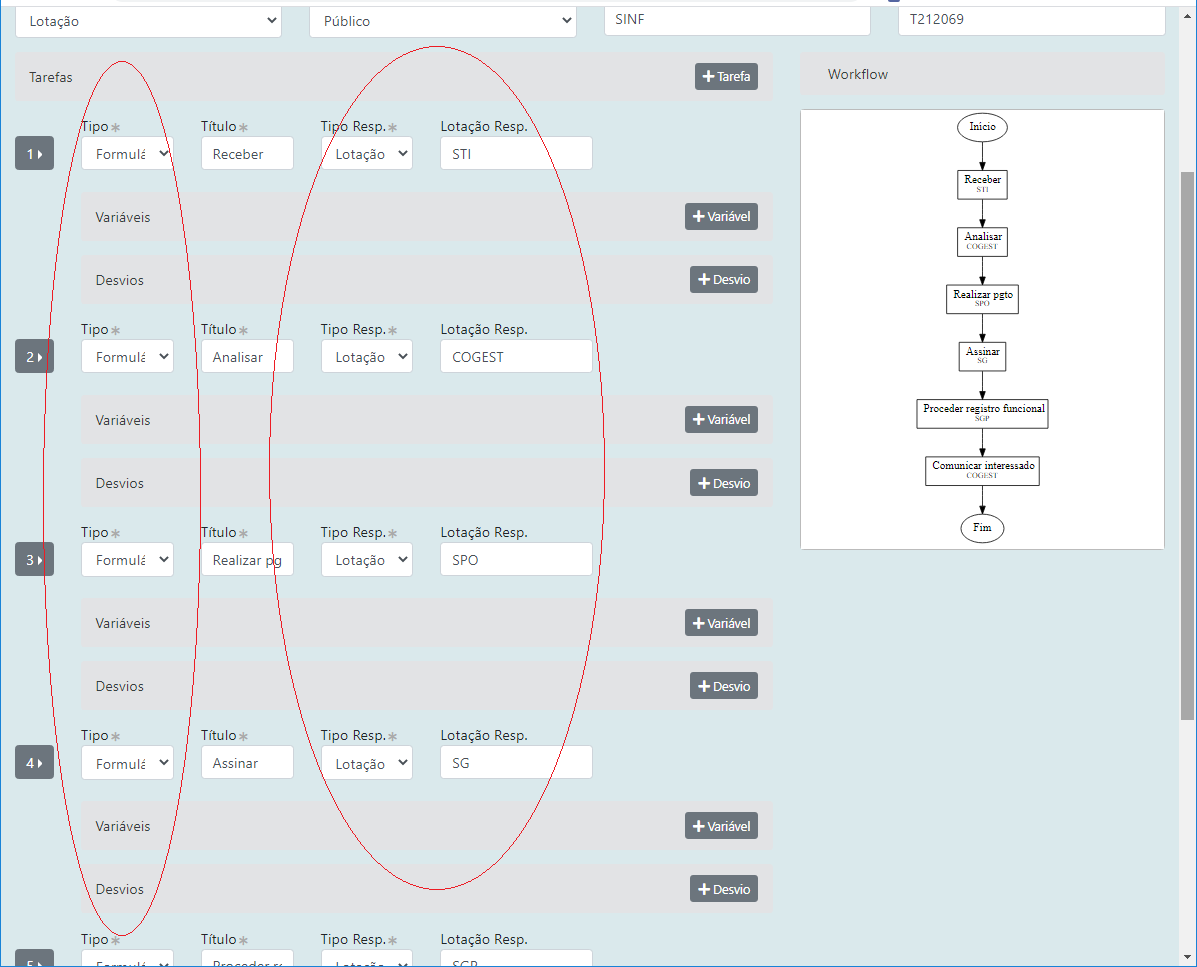Screen dimensions: 1197x967
Task: Expand the task 1 number handle
Action: (x=34, y=154)
